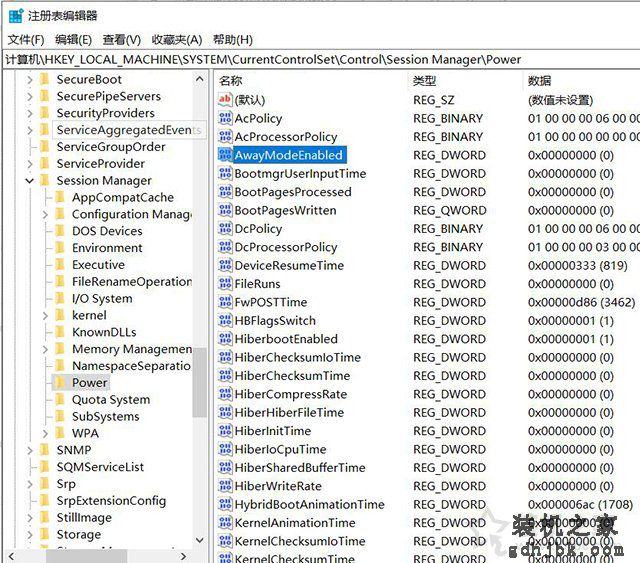Click the HiberbootEnabled value icon
Screen dimensions: 640x563
click(x=225, y=338)
